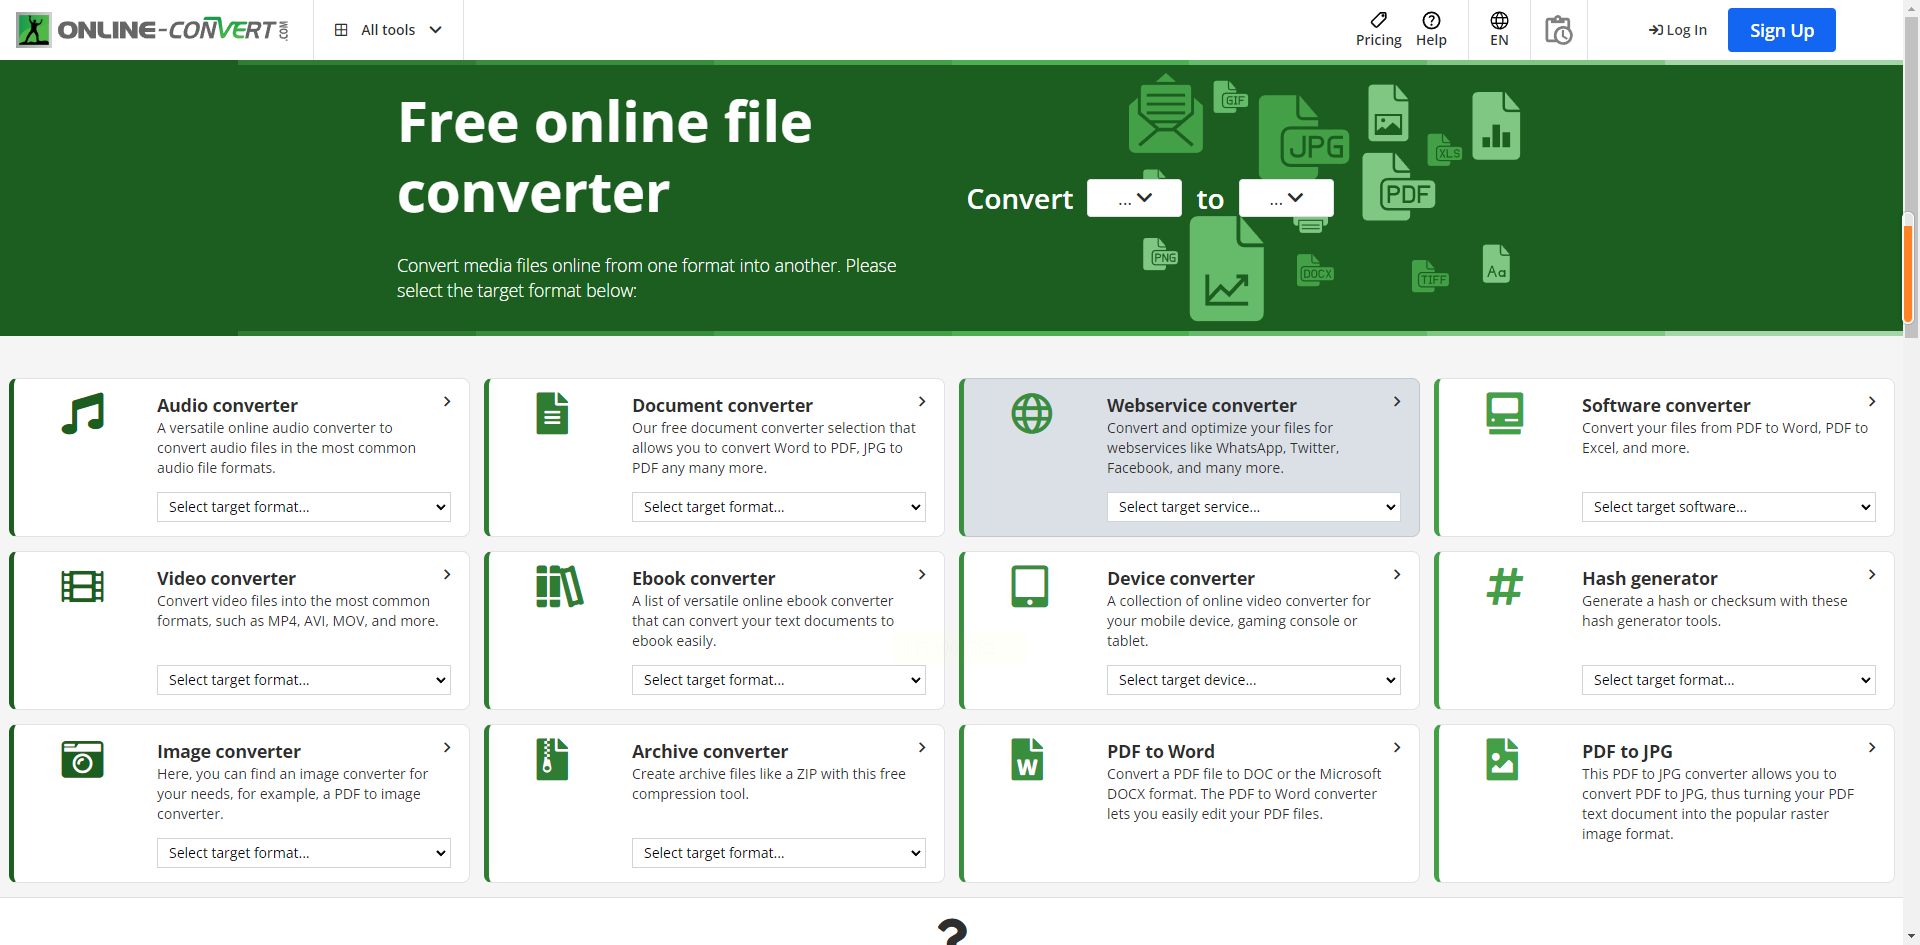Click the Device converter tablet icon
1920x945 pixels.
1029,586
